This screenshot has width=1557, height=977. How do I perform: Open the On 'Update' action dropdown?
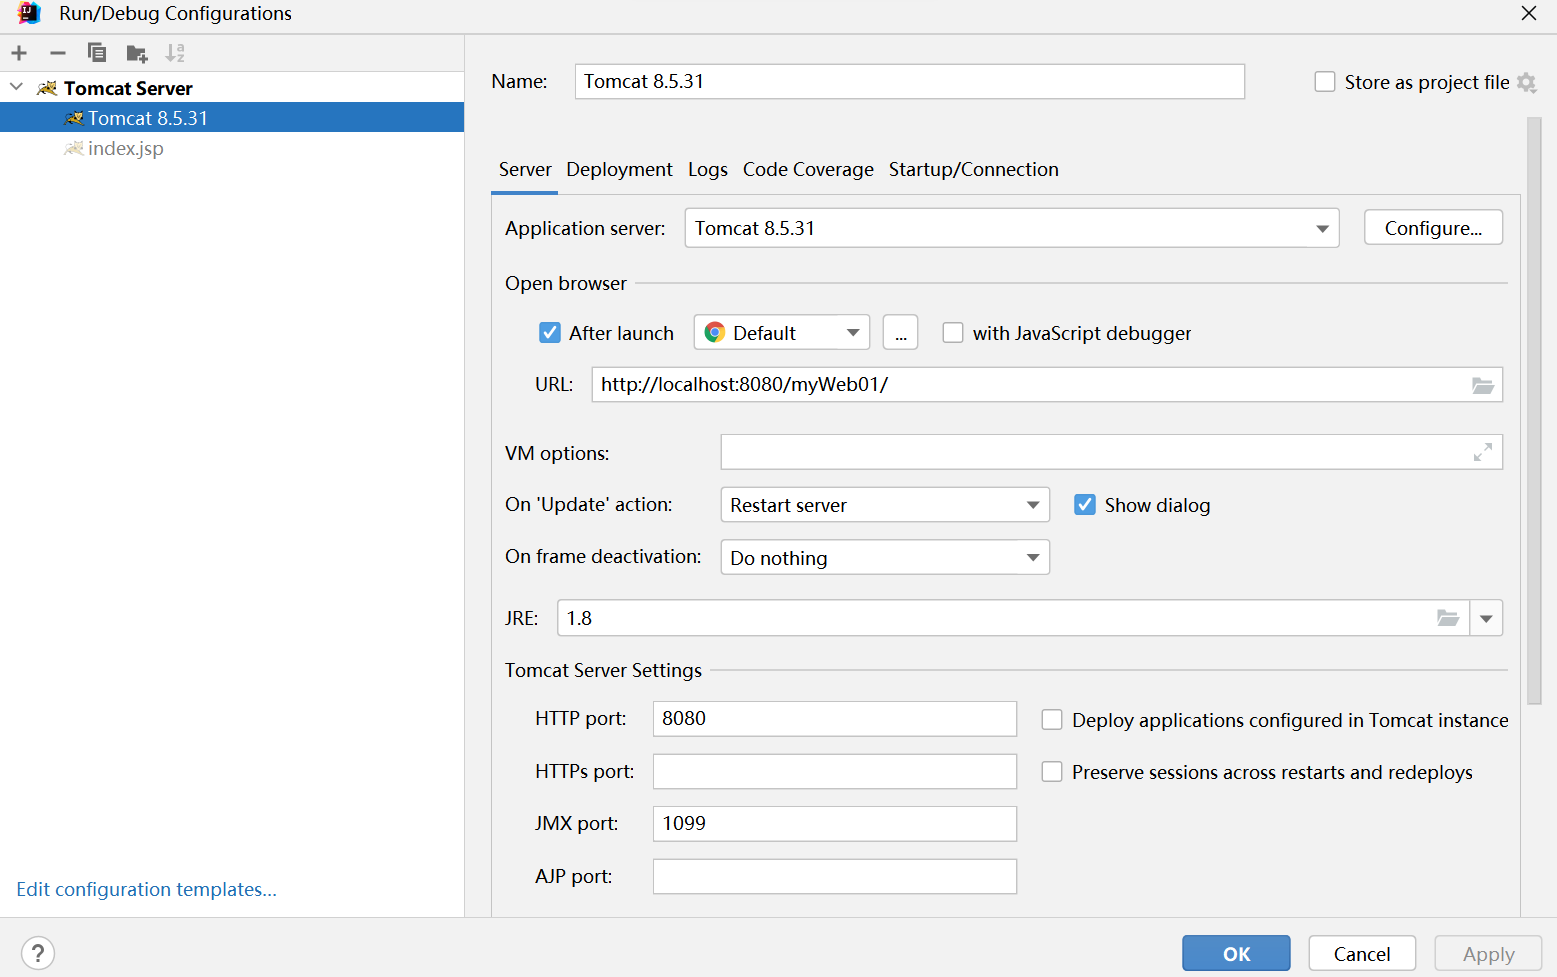[885, 505]
